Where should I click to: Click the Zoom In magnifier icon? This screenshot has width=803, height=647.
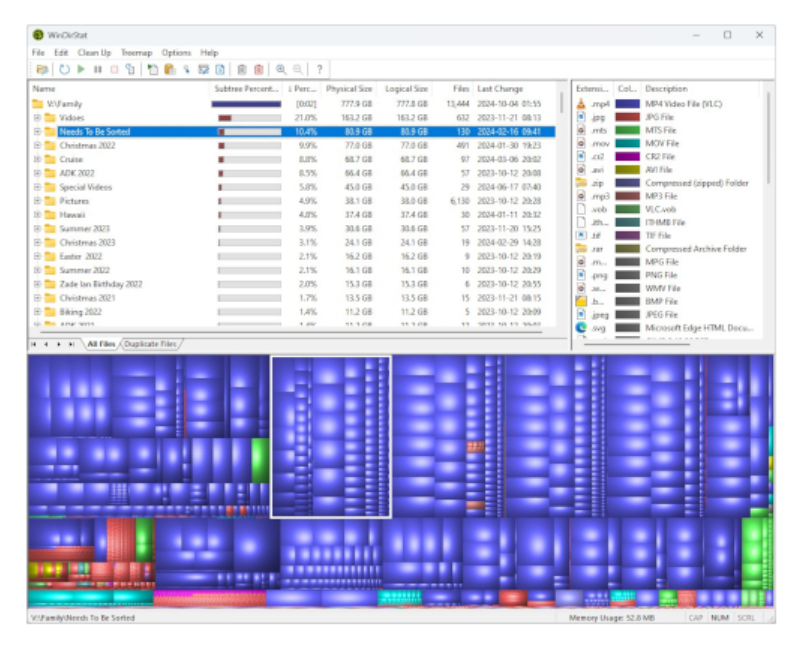click(x=281, y=69)
